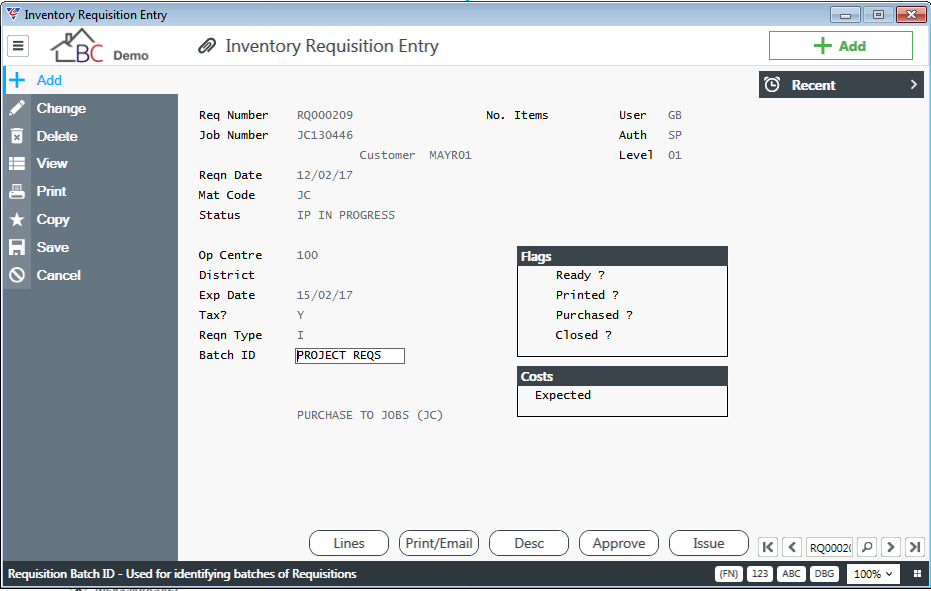
Task: Click the circle-slash Cancel icon
Action: (x=17, y=275)
